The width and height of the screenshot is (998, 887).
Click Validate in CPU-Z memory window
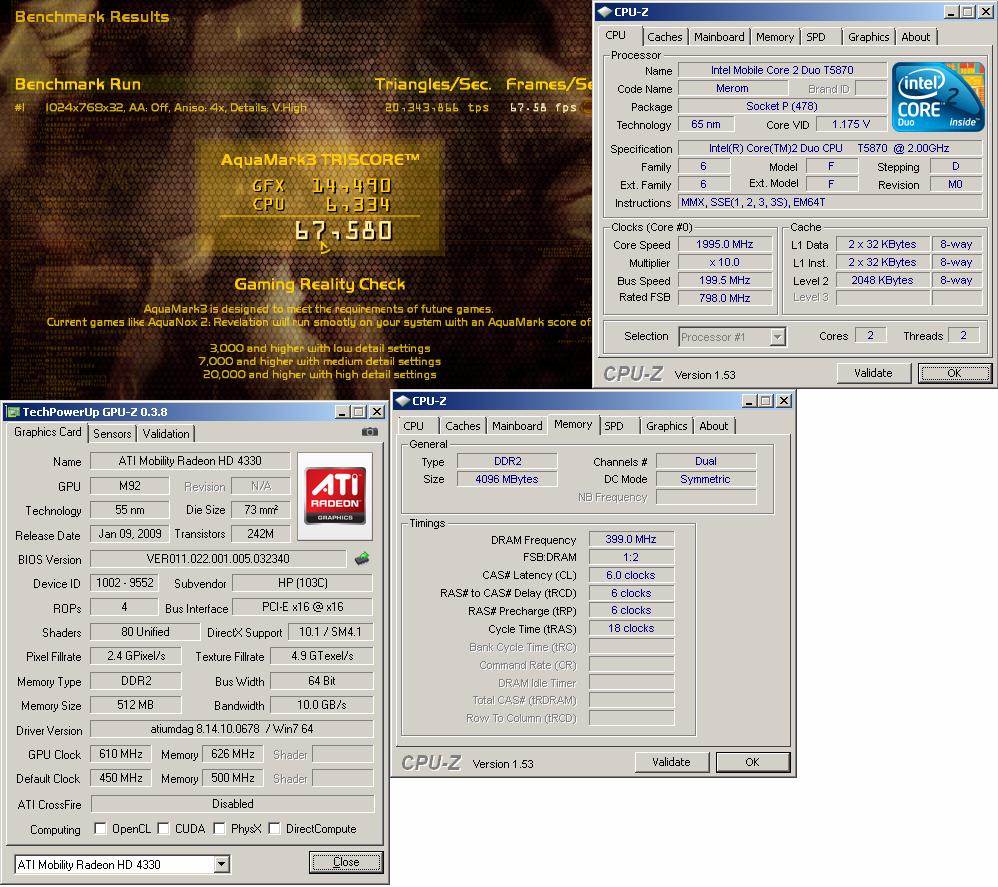coord(671,762)
